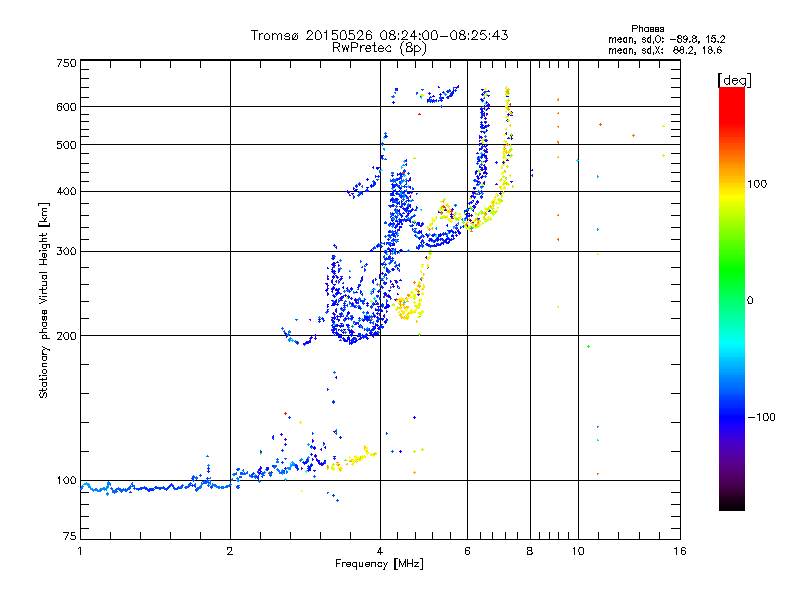Click the y-axis '600' tick label
The image size is (800, 600).
point(67,107)
